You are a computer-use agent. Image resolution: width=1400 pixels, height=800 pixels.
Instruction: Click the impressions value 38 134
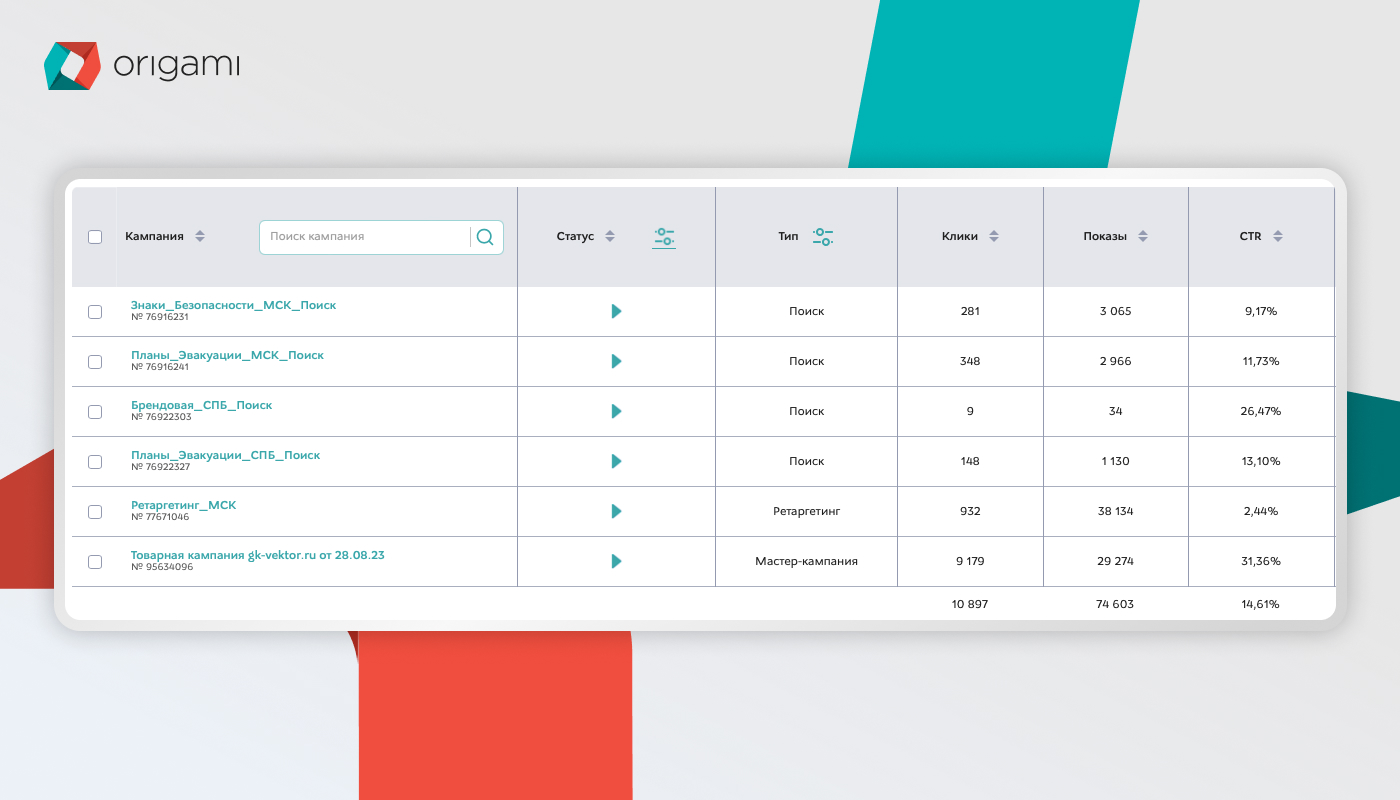tap(1115, 511)
